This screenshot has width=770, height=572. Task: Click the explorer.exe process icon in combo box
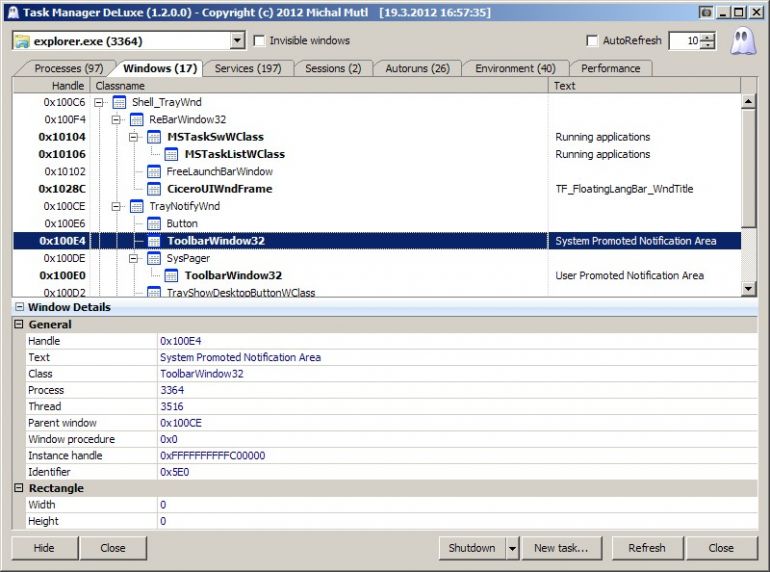(22, 41)
